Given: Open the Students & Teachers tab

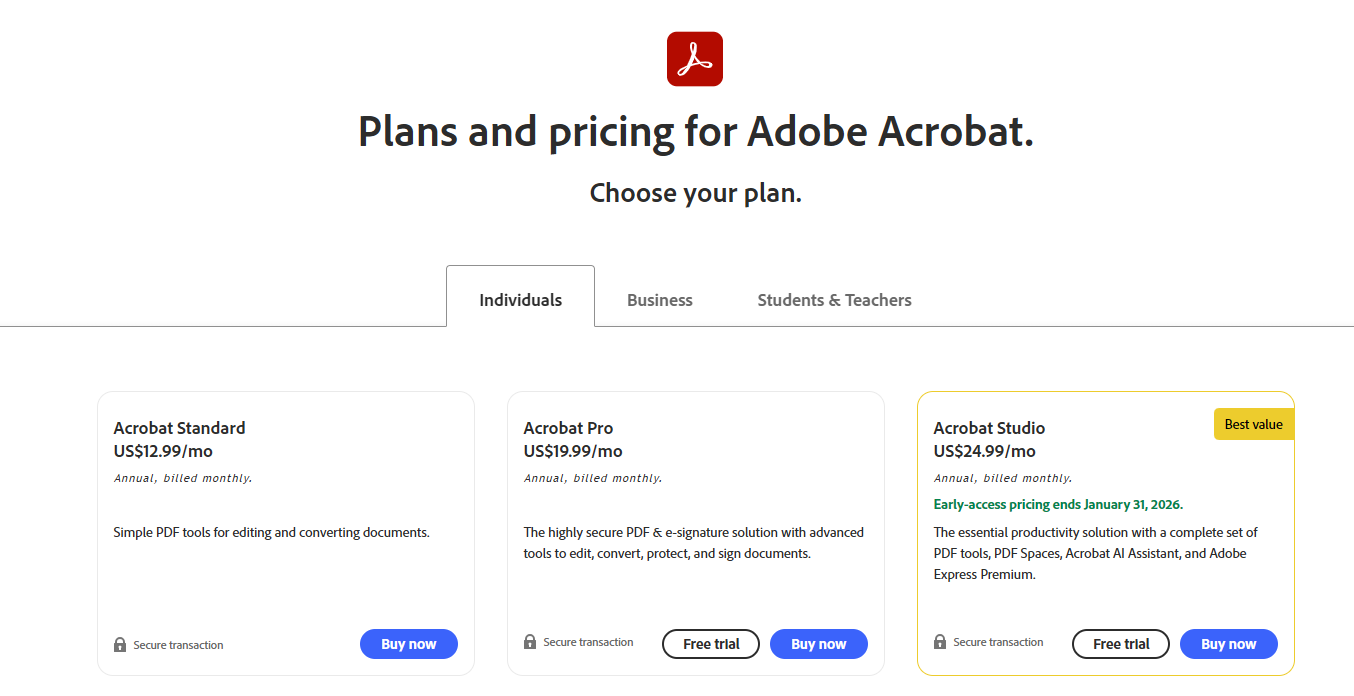Looking at the screenshot, I should (834, 299).
